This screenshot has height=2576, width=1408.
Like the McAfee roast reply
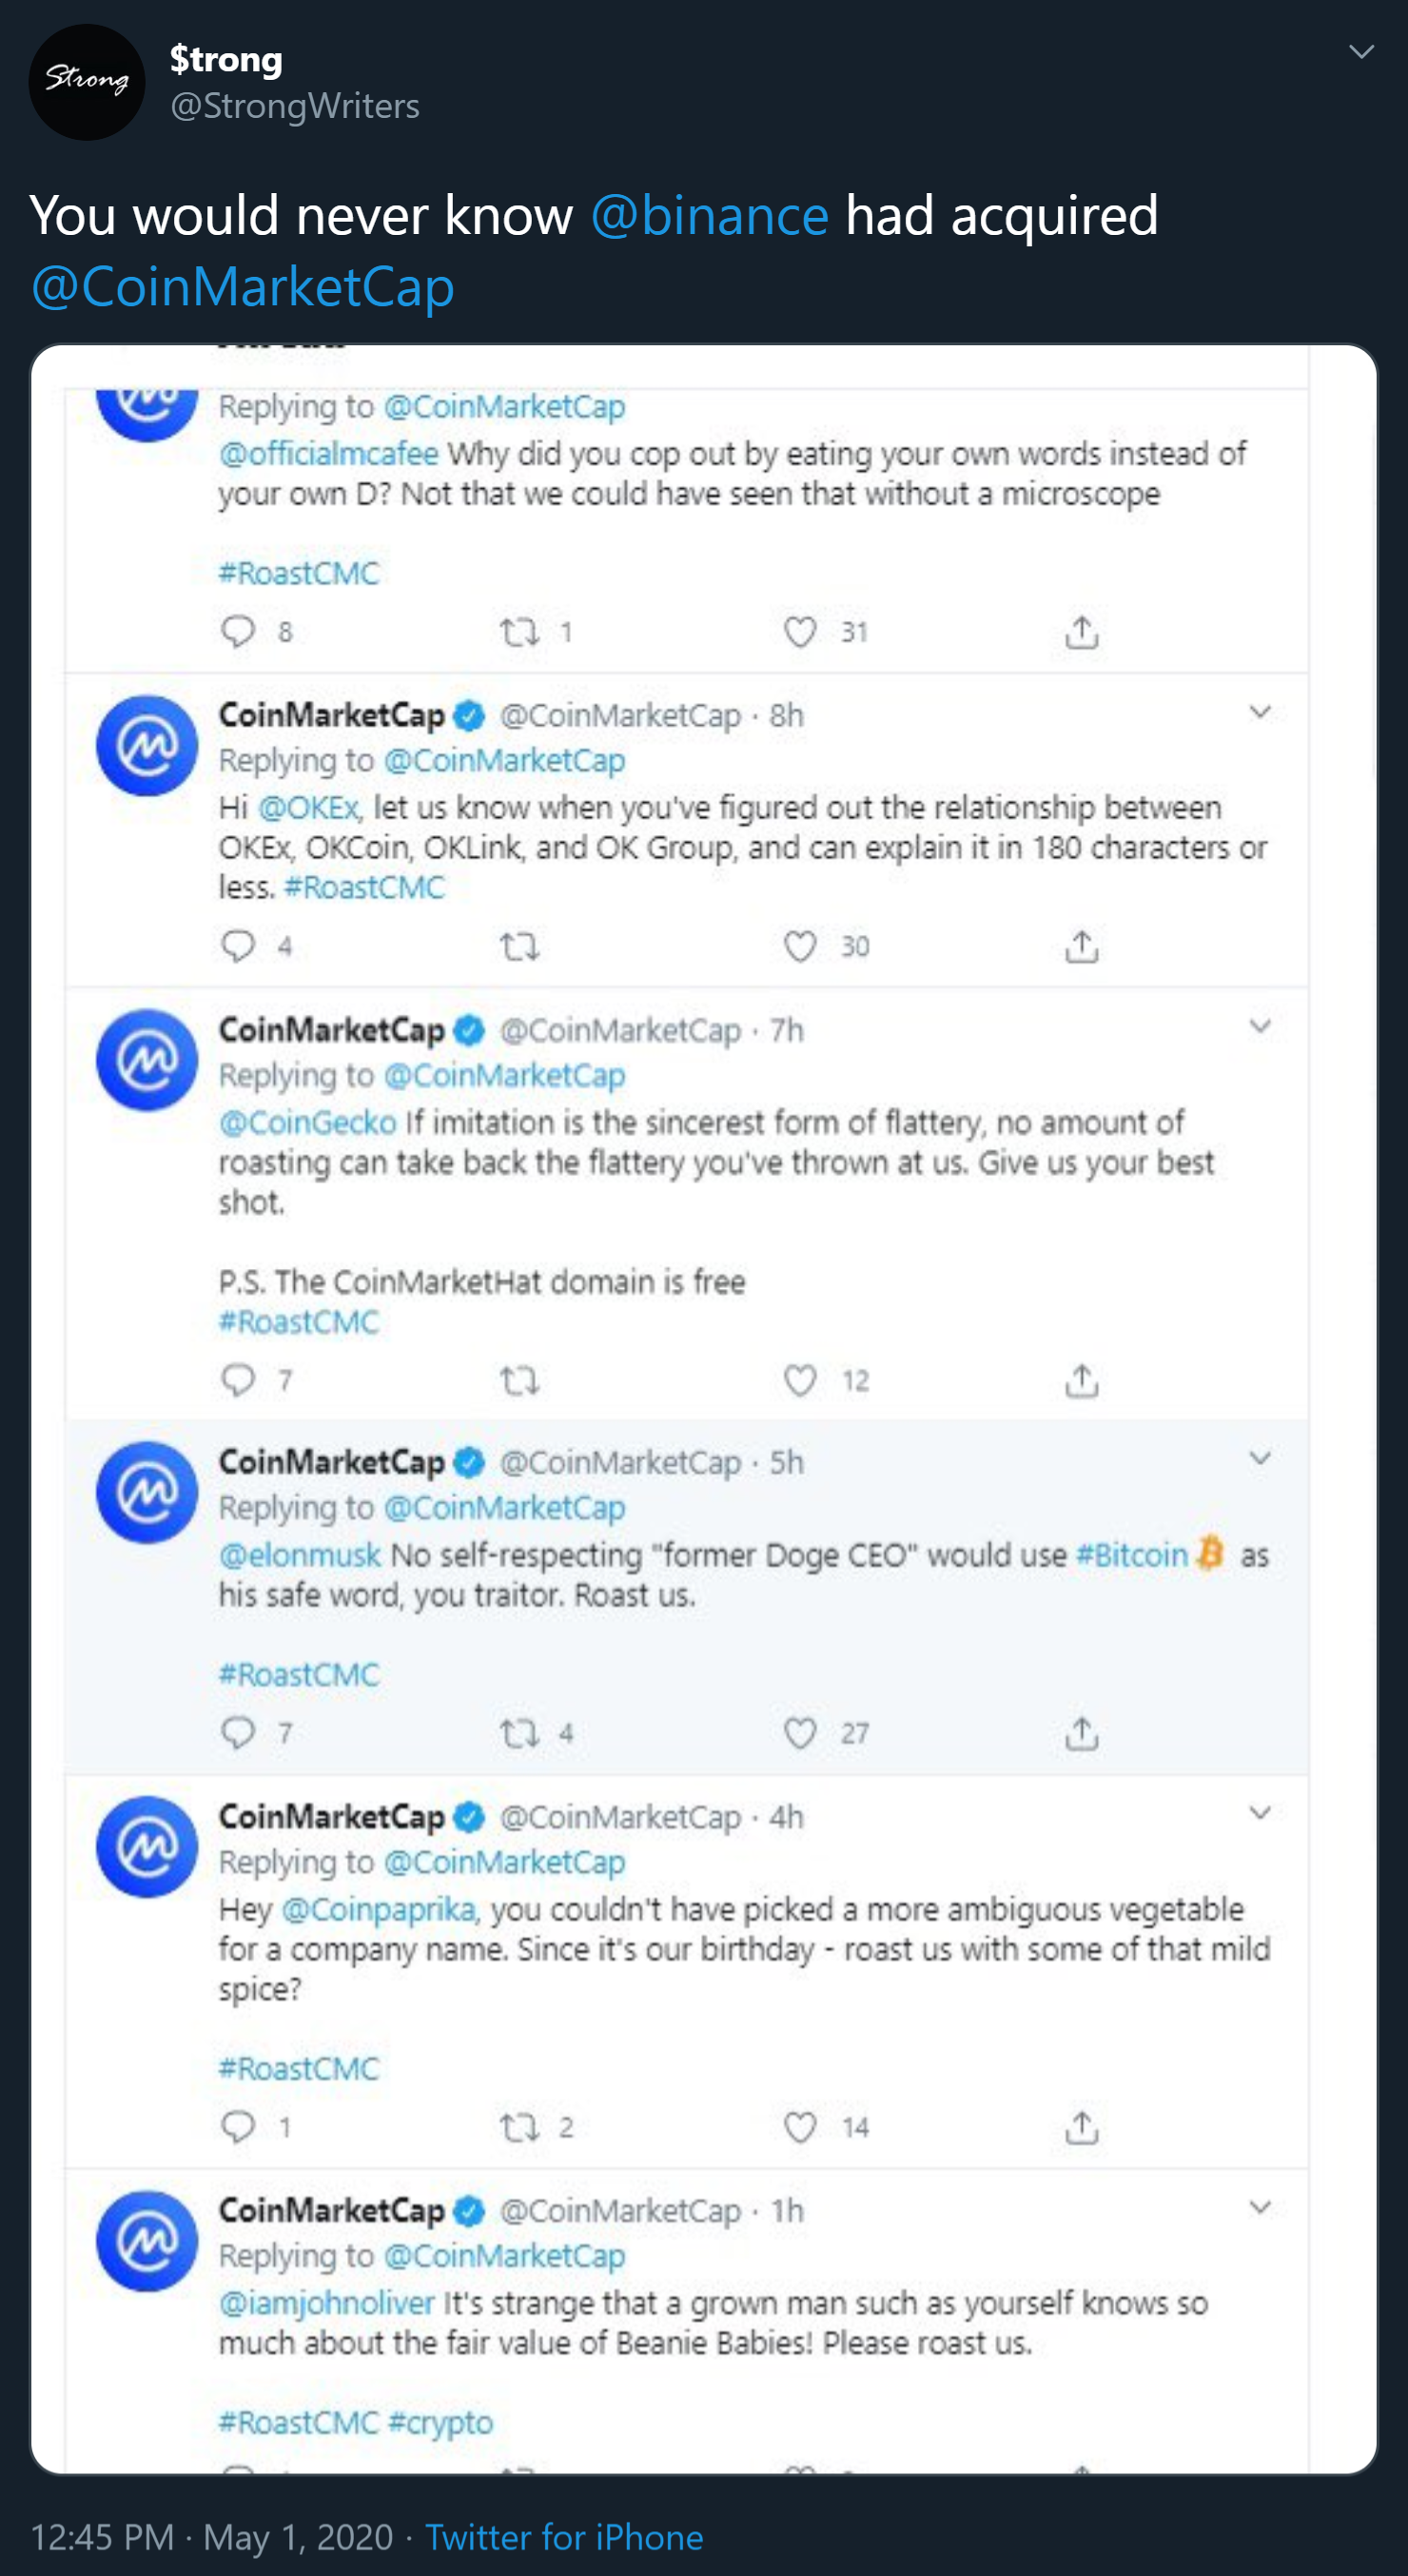pyautogui.click(x=799, y=630)
